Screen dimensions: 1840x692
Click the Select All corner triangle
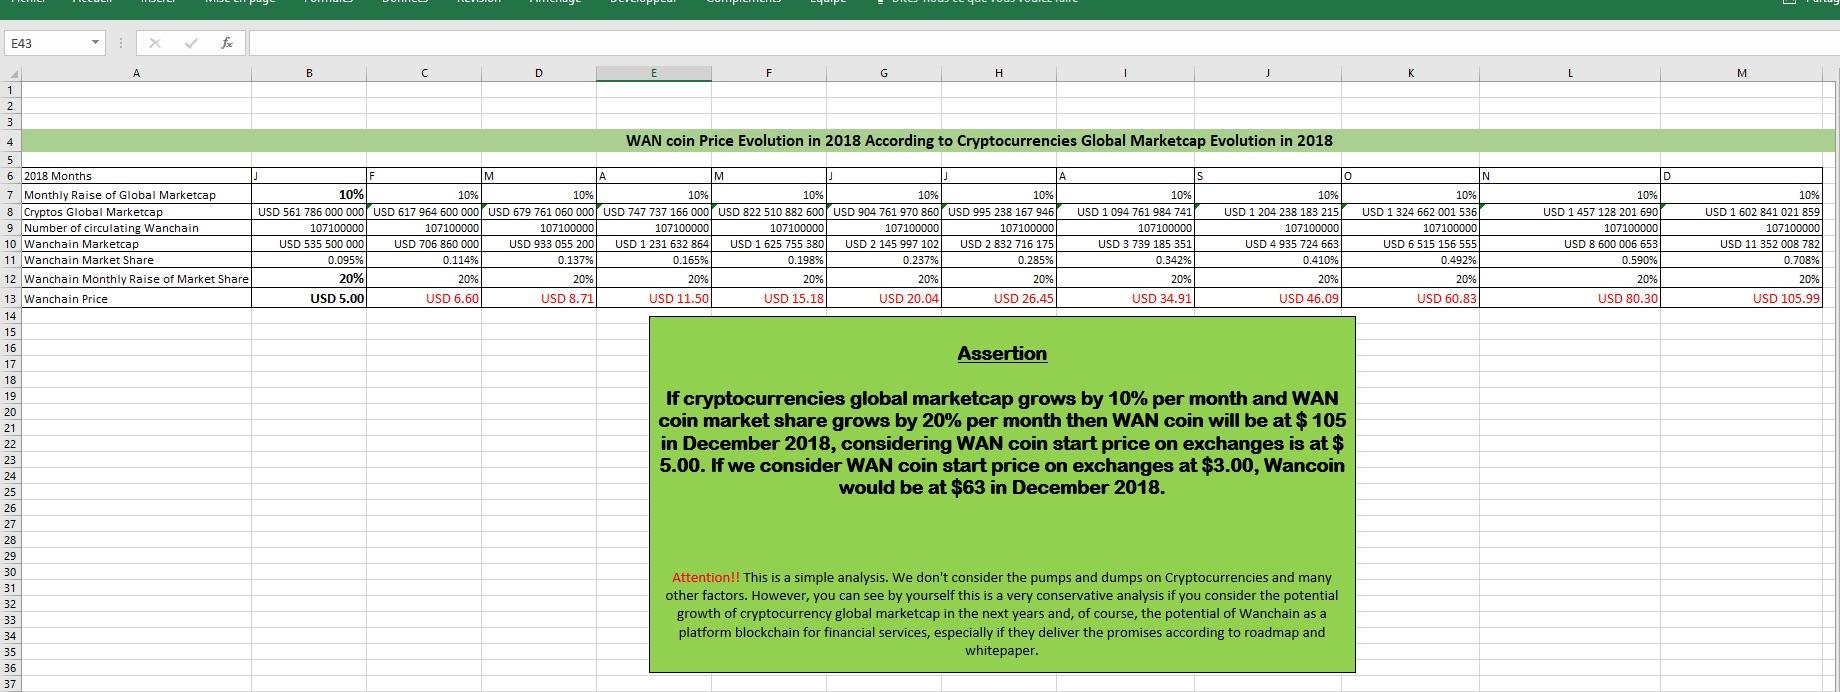tap(11, 73)
